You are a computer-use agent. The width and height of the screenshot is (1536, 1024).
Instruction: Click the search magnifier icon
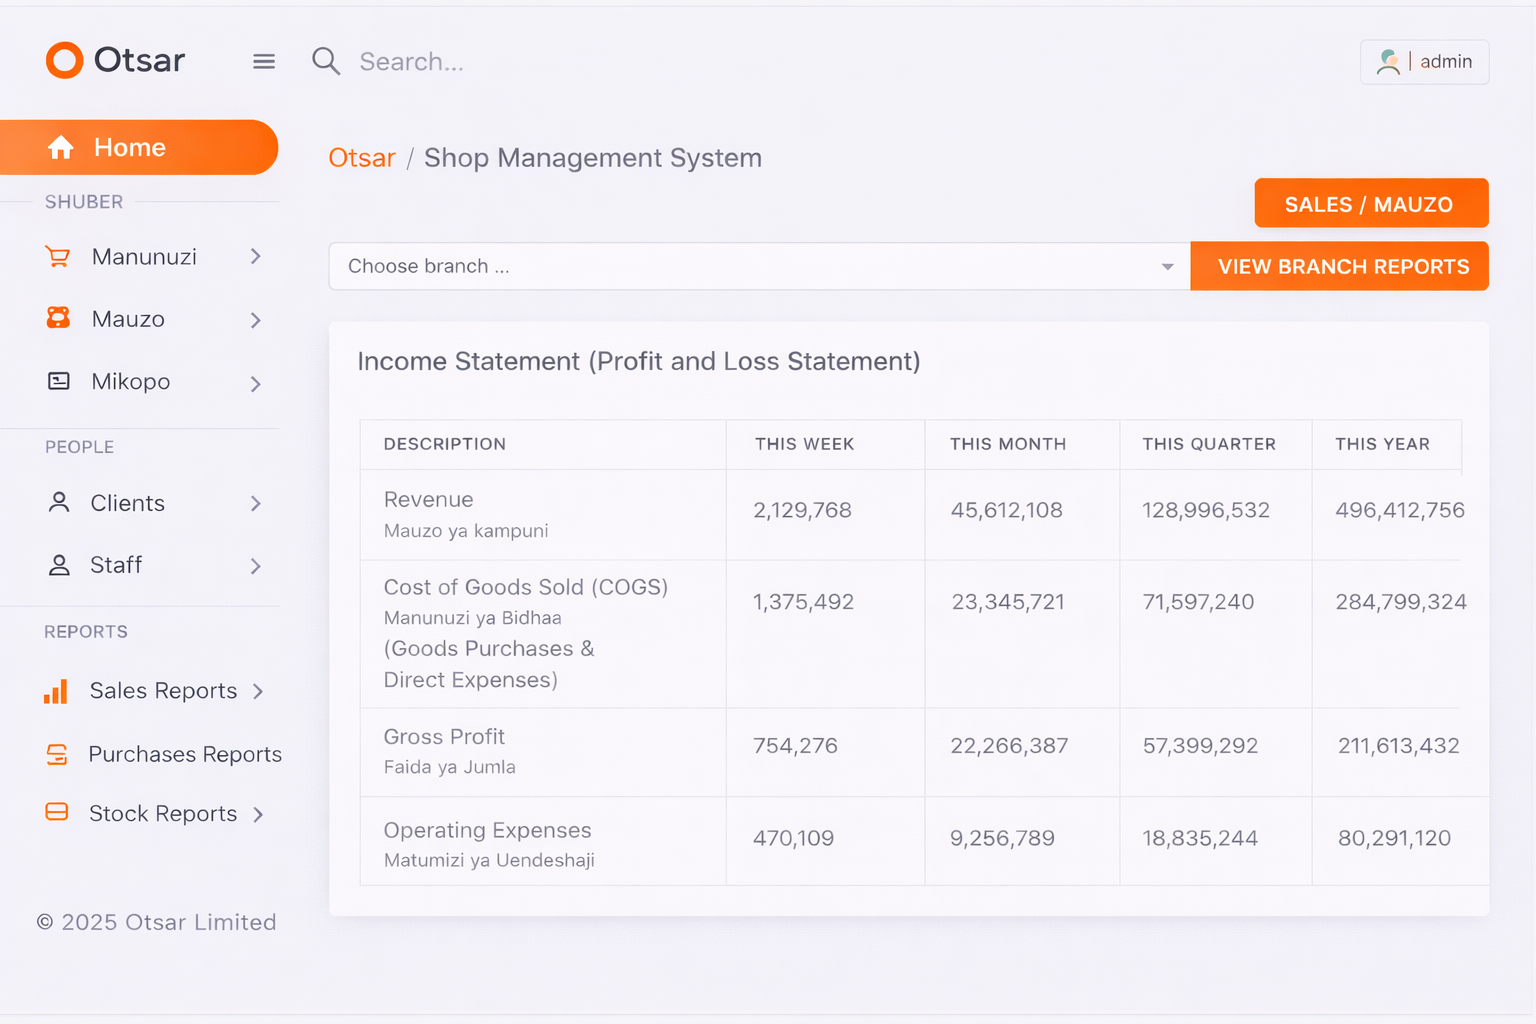click(x=326, y=61)
